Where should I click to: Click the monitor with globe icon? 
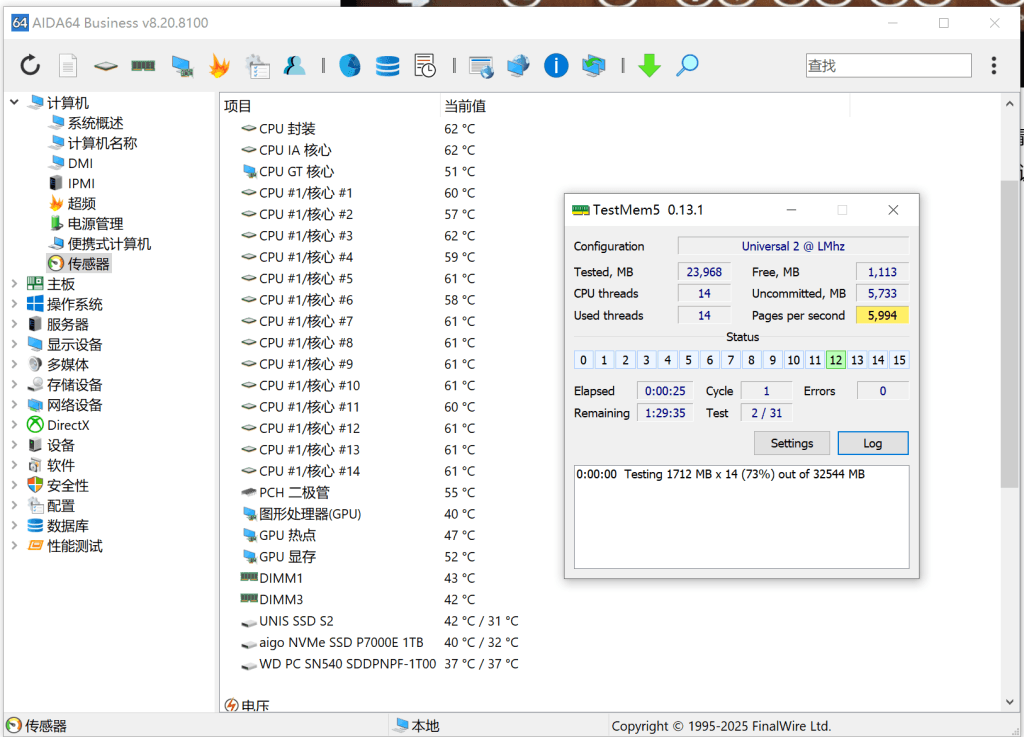[x=519, y=66]
